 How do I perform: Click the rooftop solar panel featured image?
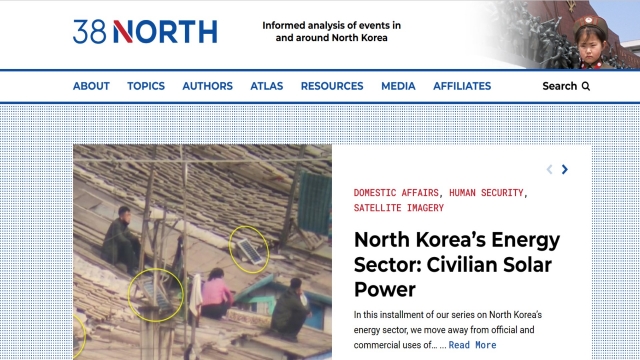(x=202, y=252)
